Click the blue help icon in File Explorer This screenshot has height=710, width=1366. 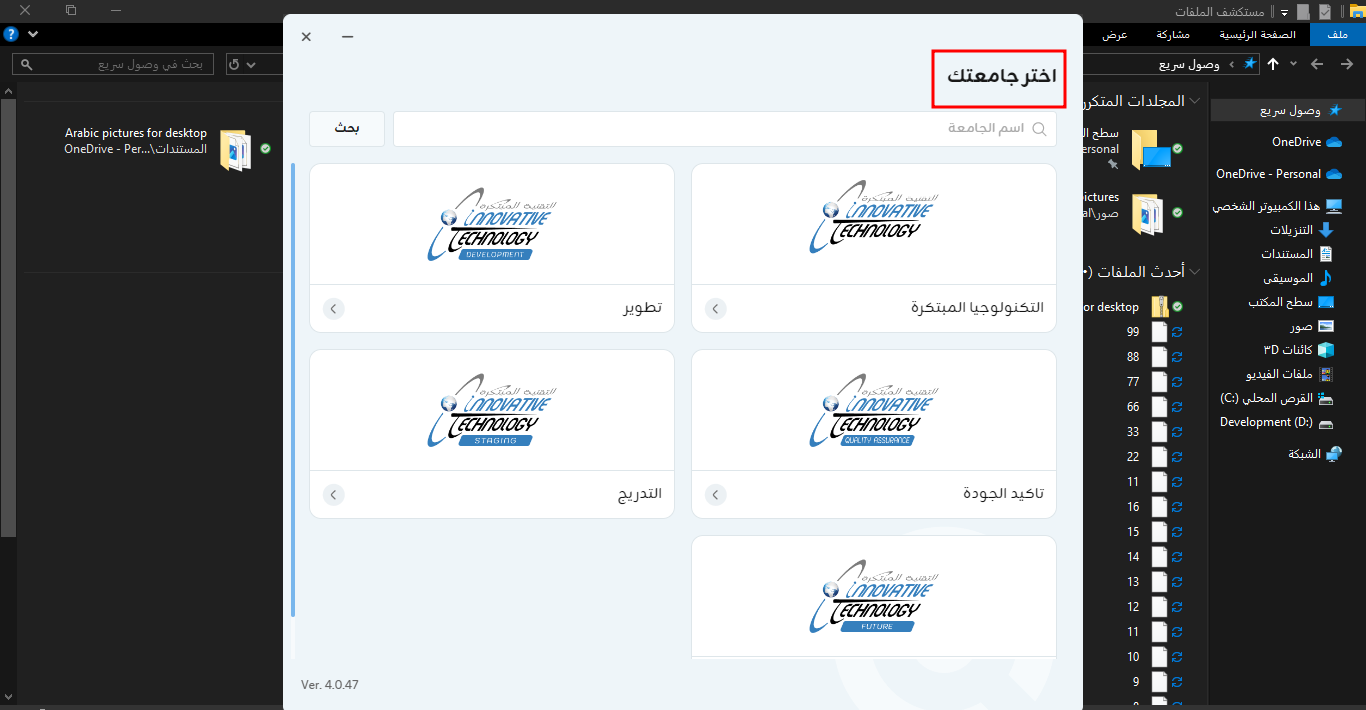11,34
